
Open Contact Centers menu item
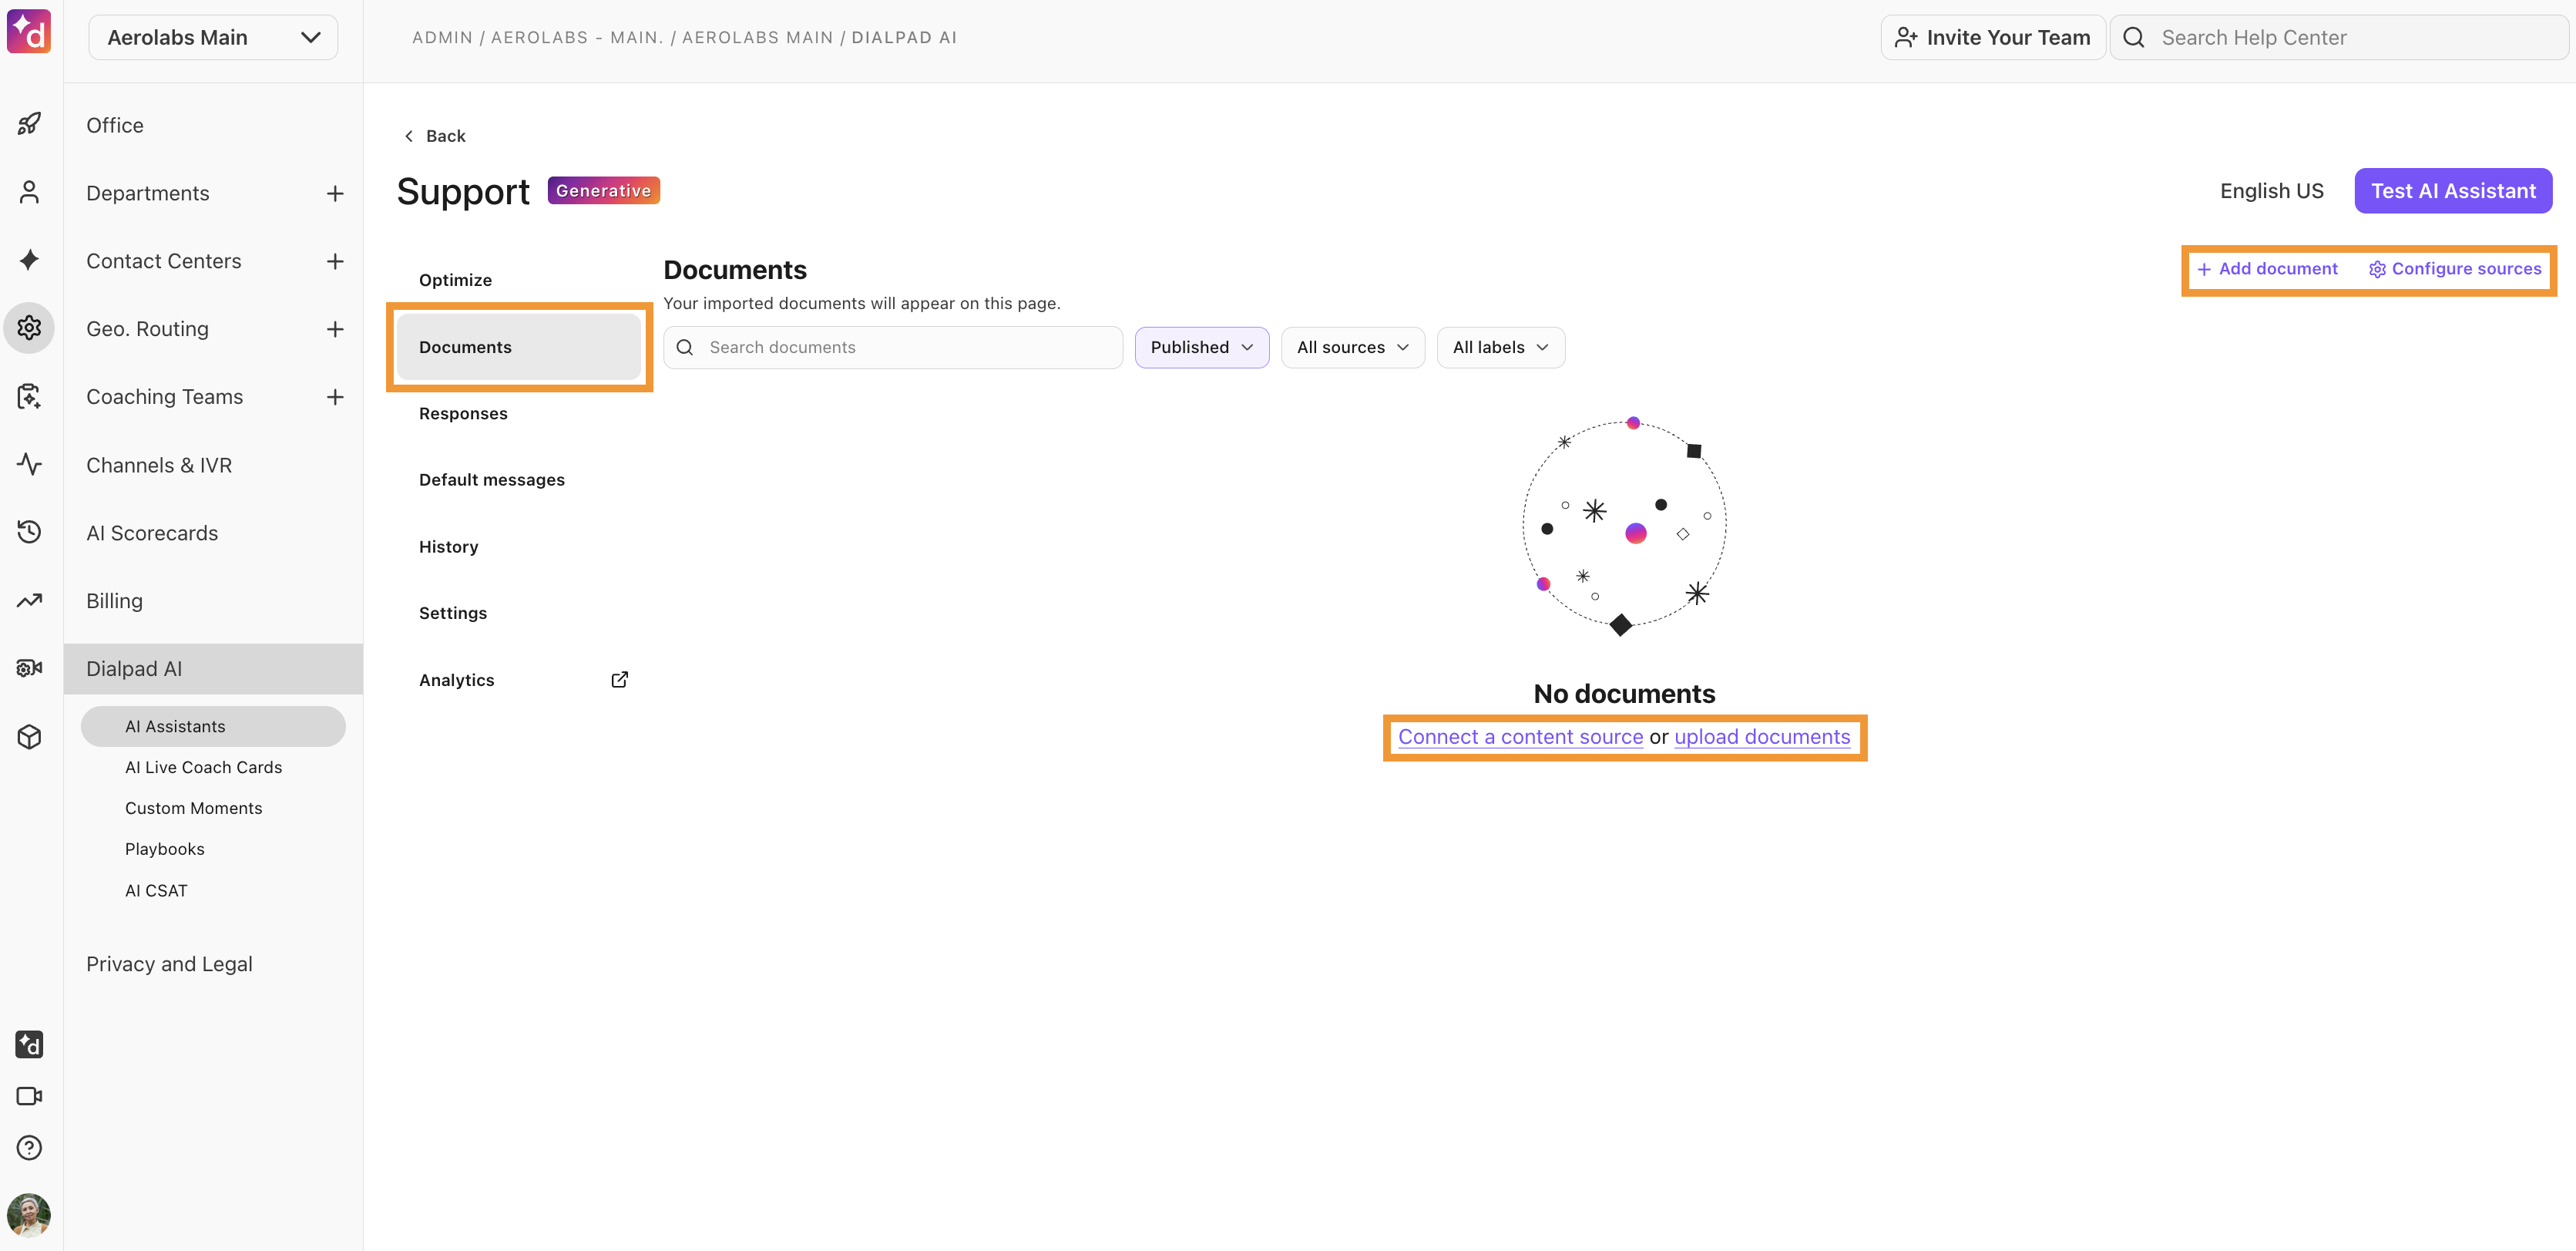point(164,261)
